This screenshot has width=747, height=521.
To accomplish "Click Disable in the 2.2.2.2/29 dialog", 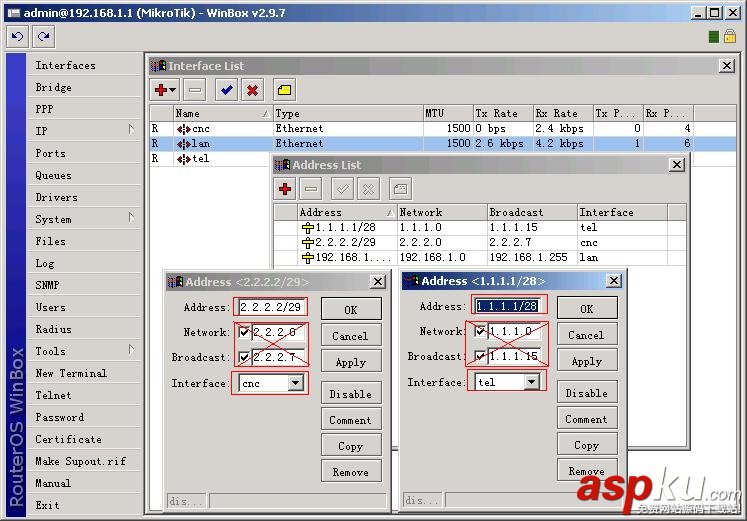I will [351, 394].
